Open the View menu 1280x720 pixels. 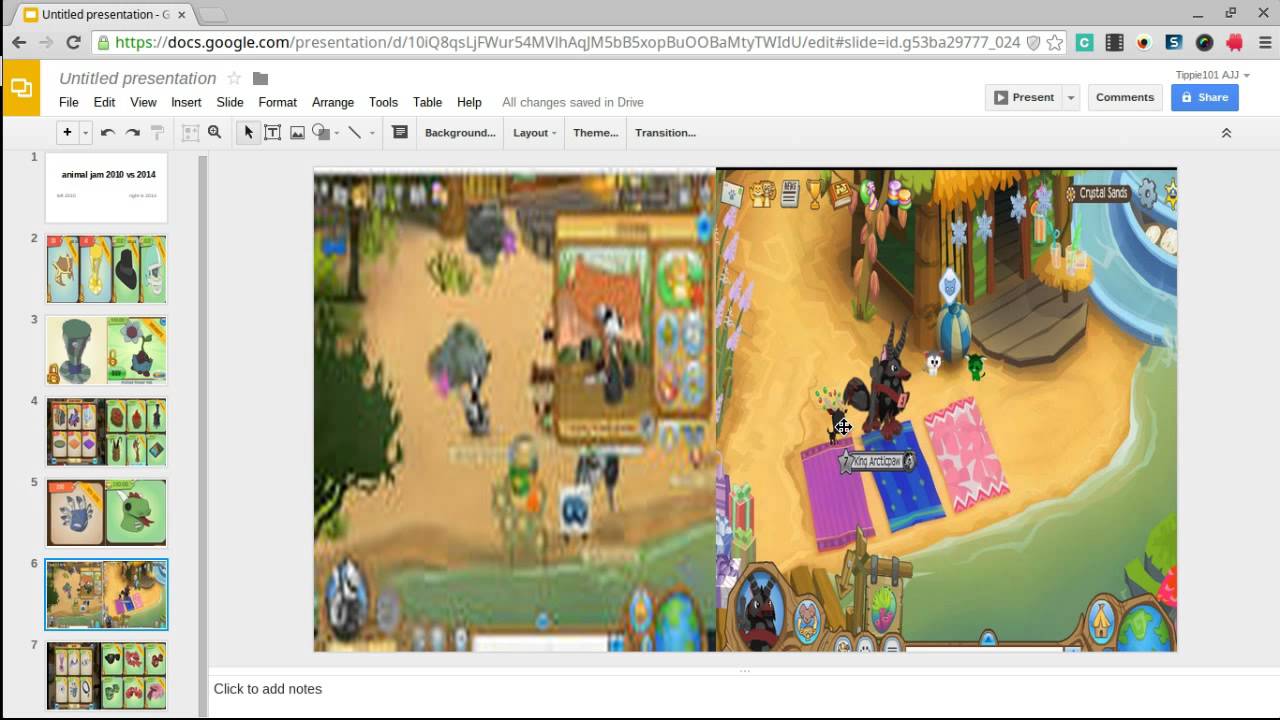click(x=143, y=102)
